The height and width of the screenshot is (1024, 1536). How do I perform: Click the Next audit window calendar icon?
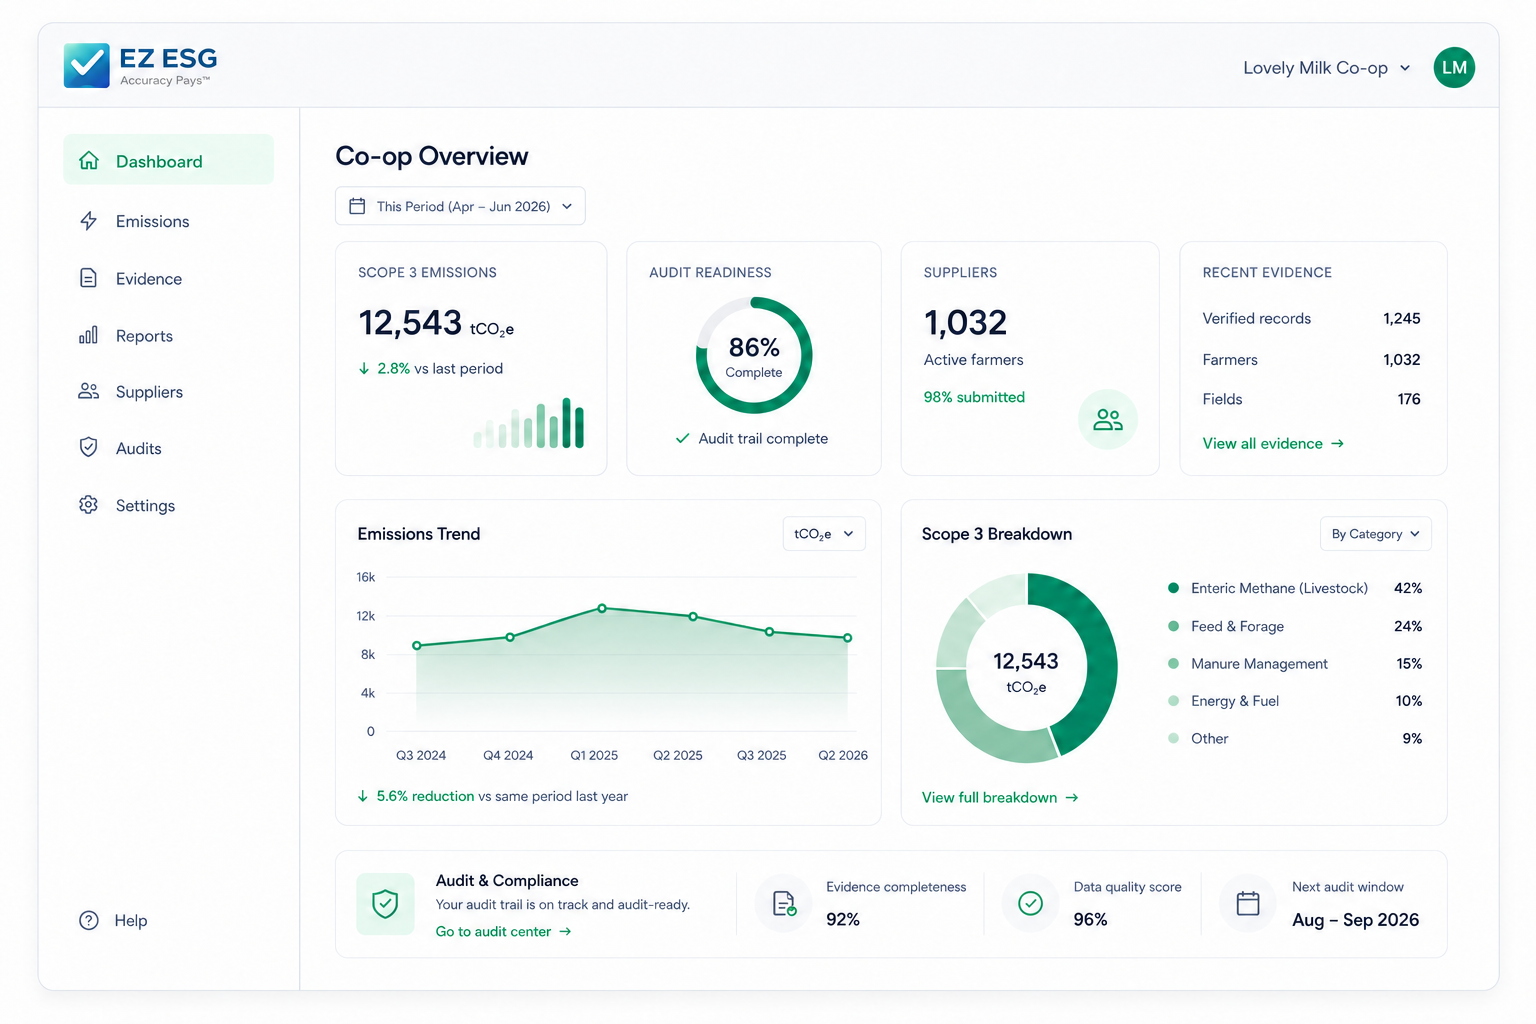1248,904
